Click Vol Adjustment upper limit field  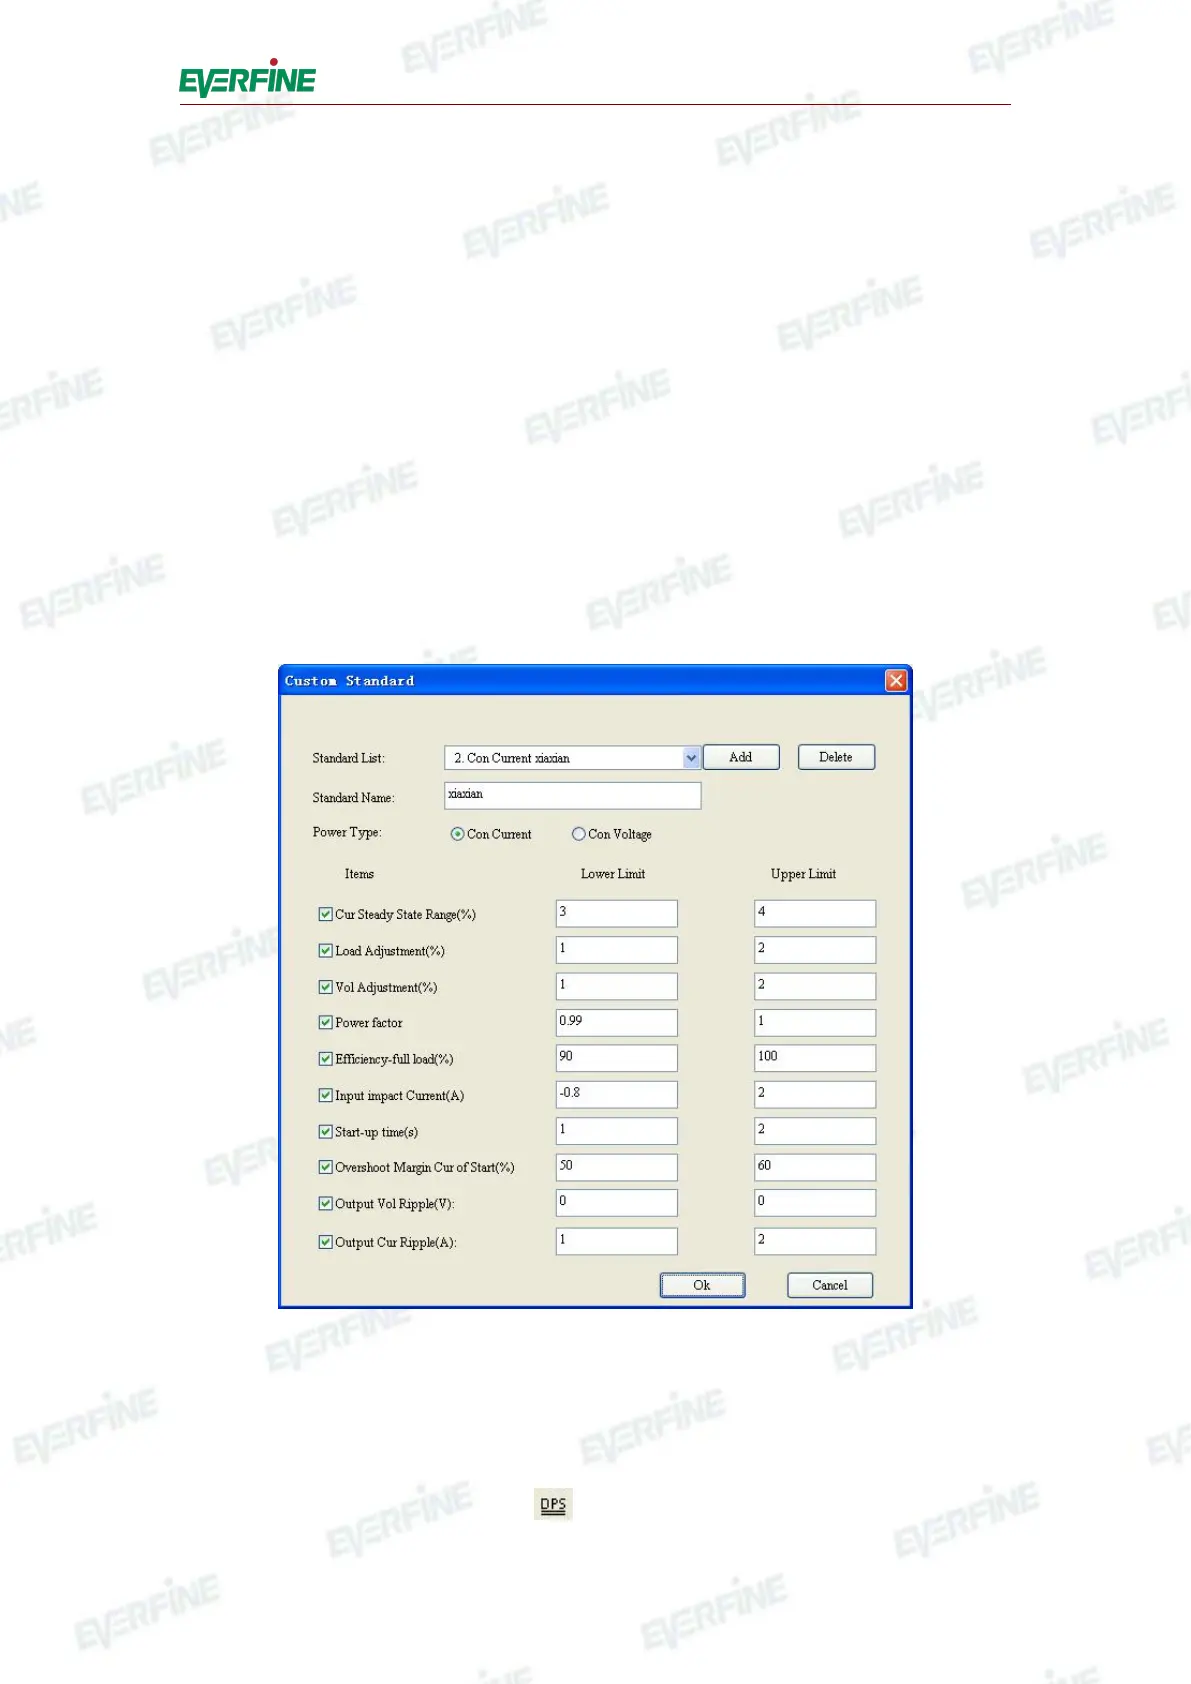point(815,986)
